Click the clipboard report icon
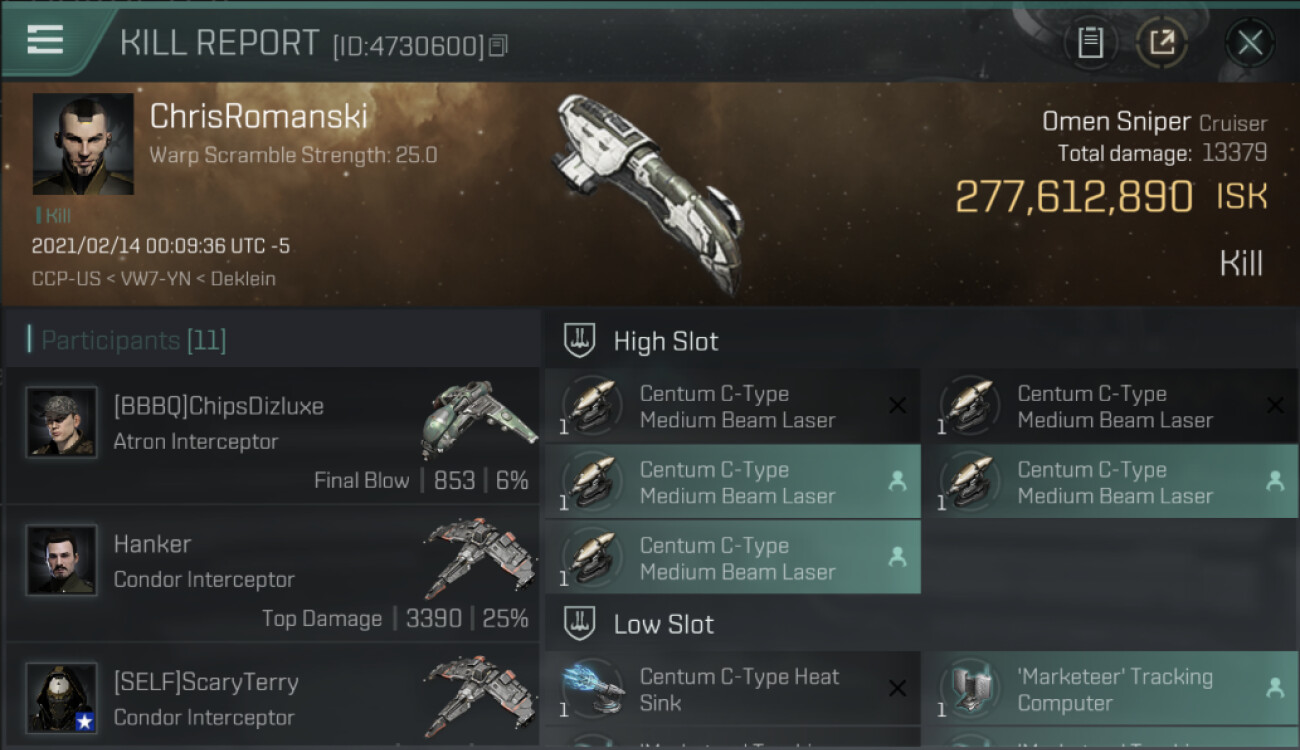This screenshot has width=1300, height=750. pos(1090,43)
